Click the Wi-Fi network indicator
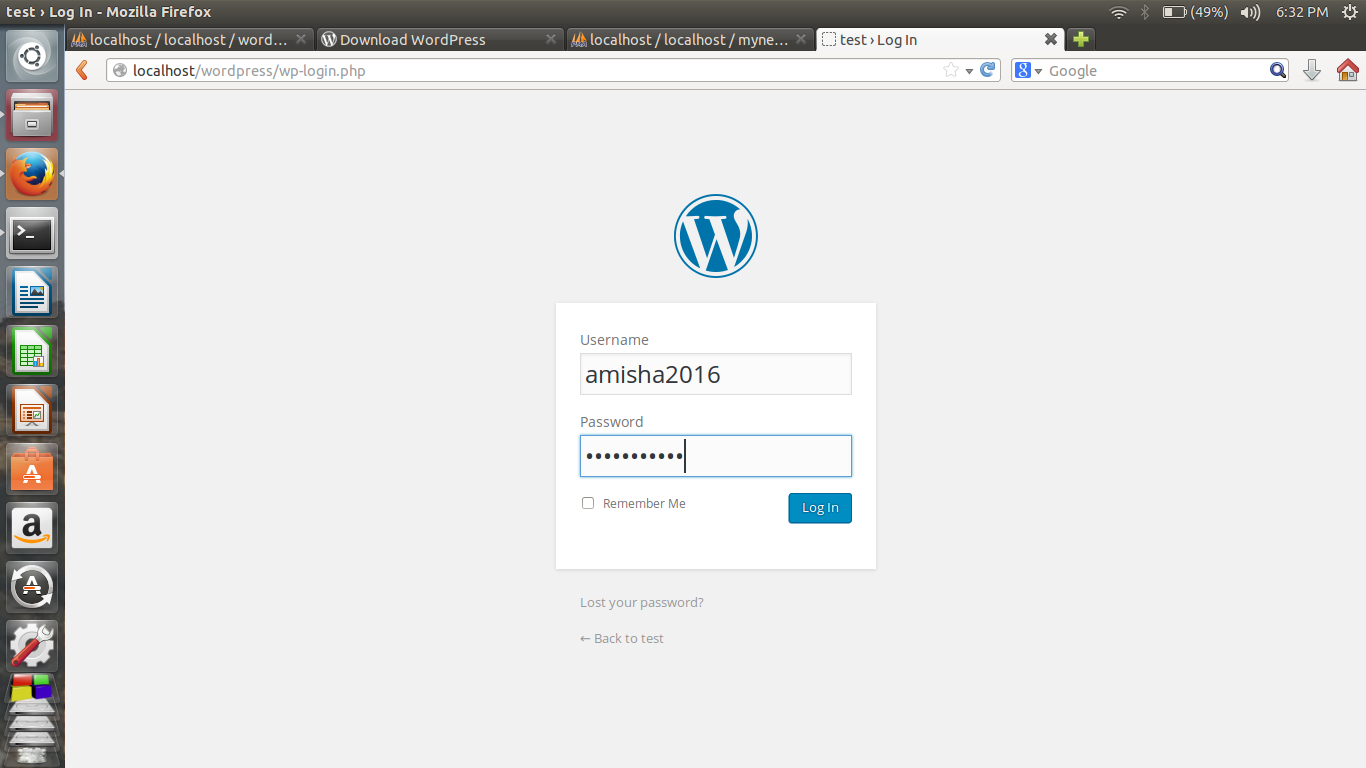Image resolution: width=1366 pixels, height=768 pixels. click(1118, 12)
